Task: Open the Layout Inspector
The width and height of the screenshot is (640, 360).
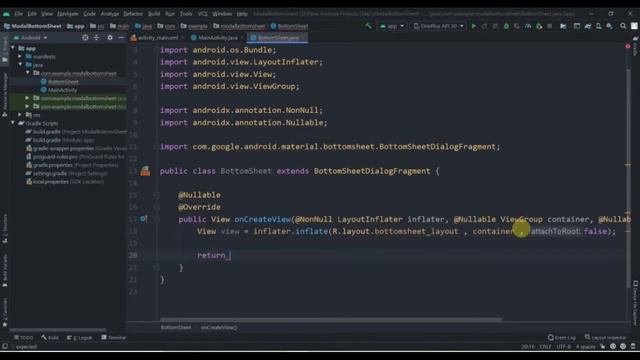Action: 605,338
